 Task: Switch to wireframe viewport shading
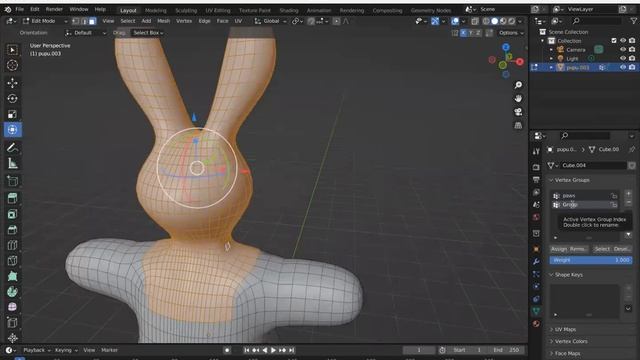[x=486, y=21]
